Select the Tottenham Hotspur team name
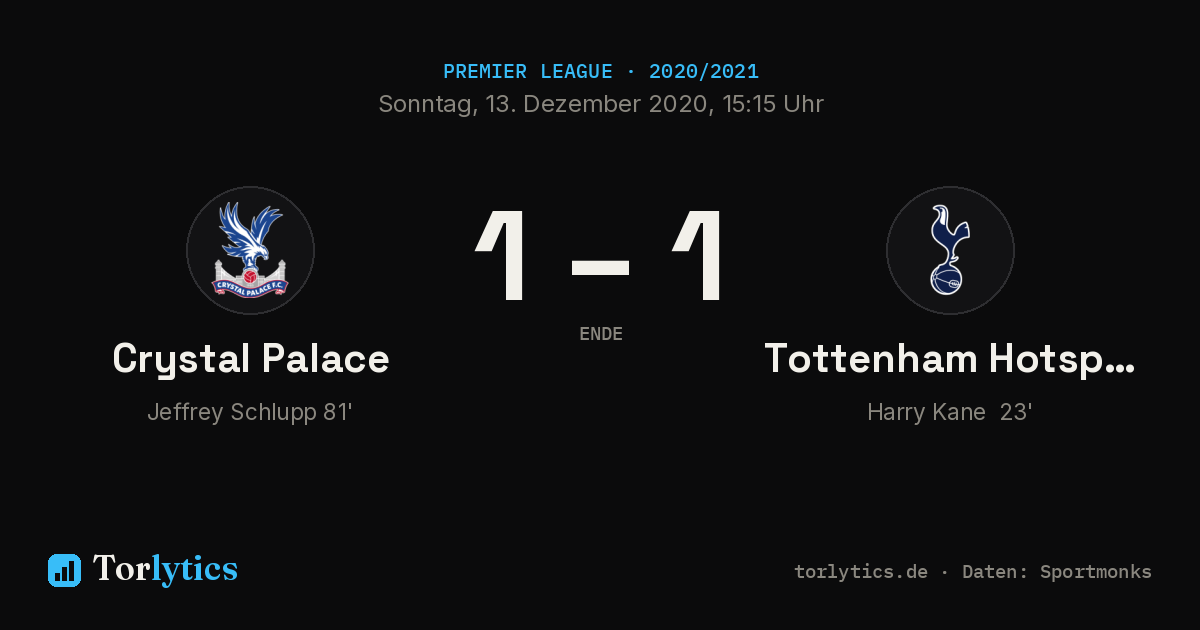 [950, 358]
